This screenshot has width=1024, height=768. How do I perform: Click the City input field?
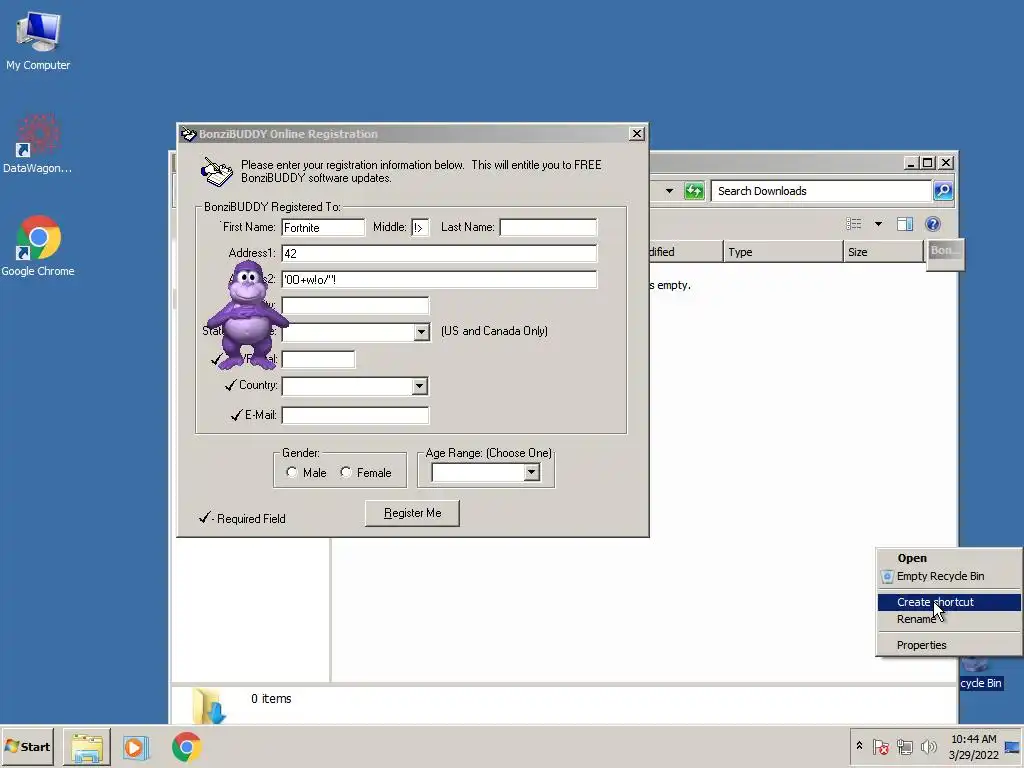point(355,306)
